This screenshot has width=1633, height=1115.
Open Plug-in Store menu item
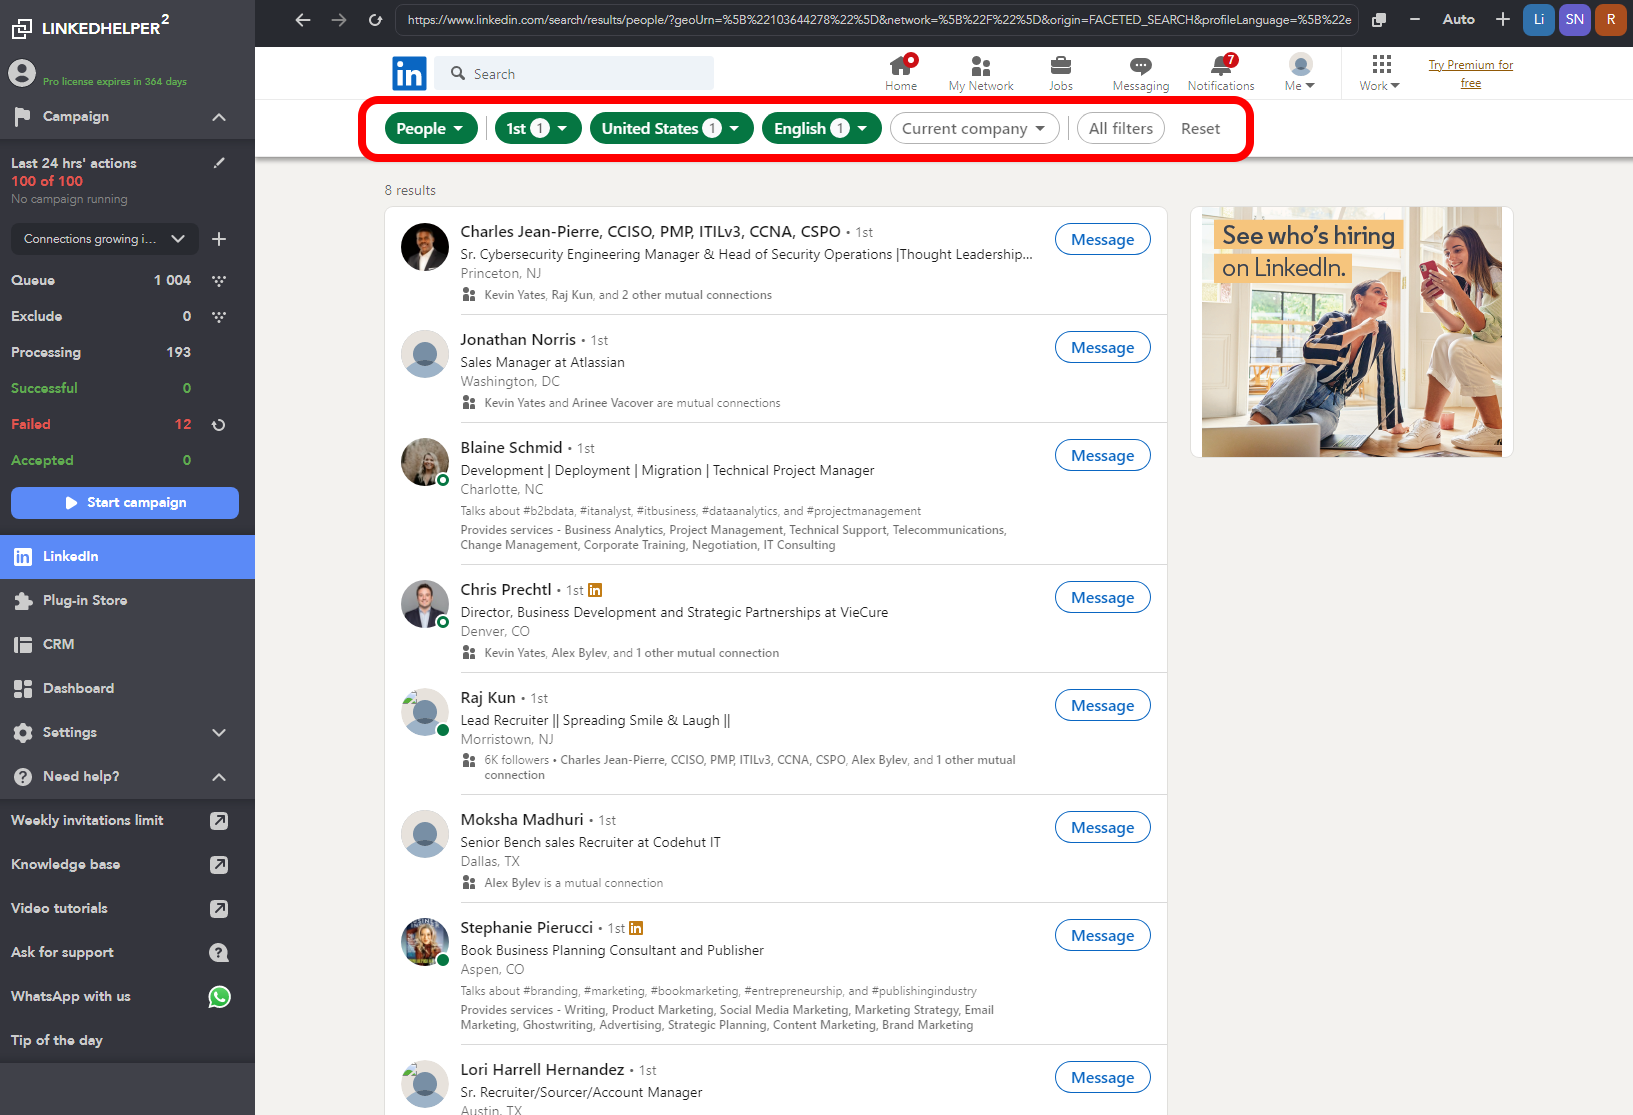coord(127,601)
